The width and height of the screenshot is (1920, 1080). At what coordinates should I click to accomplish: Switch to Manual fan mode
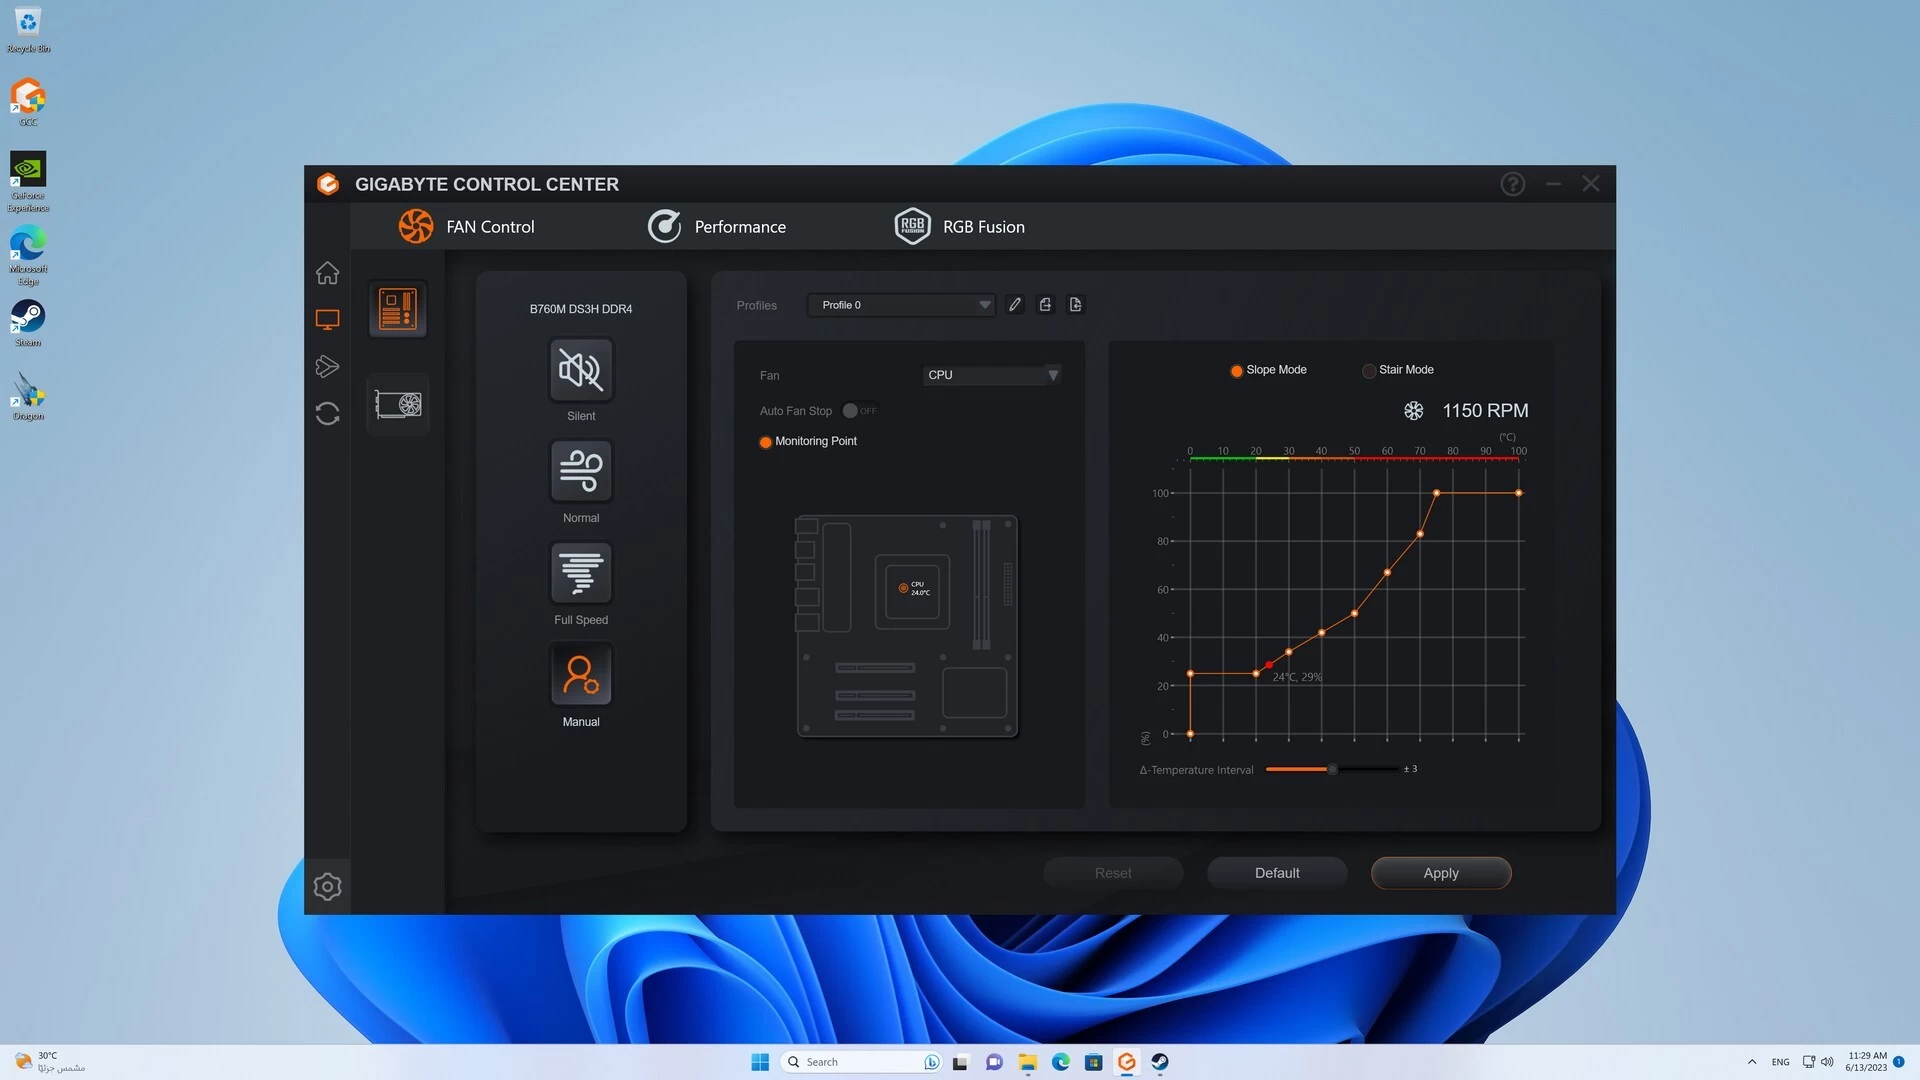click(x=580, y=674)
